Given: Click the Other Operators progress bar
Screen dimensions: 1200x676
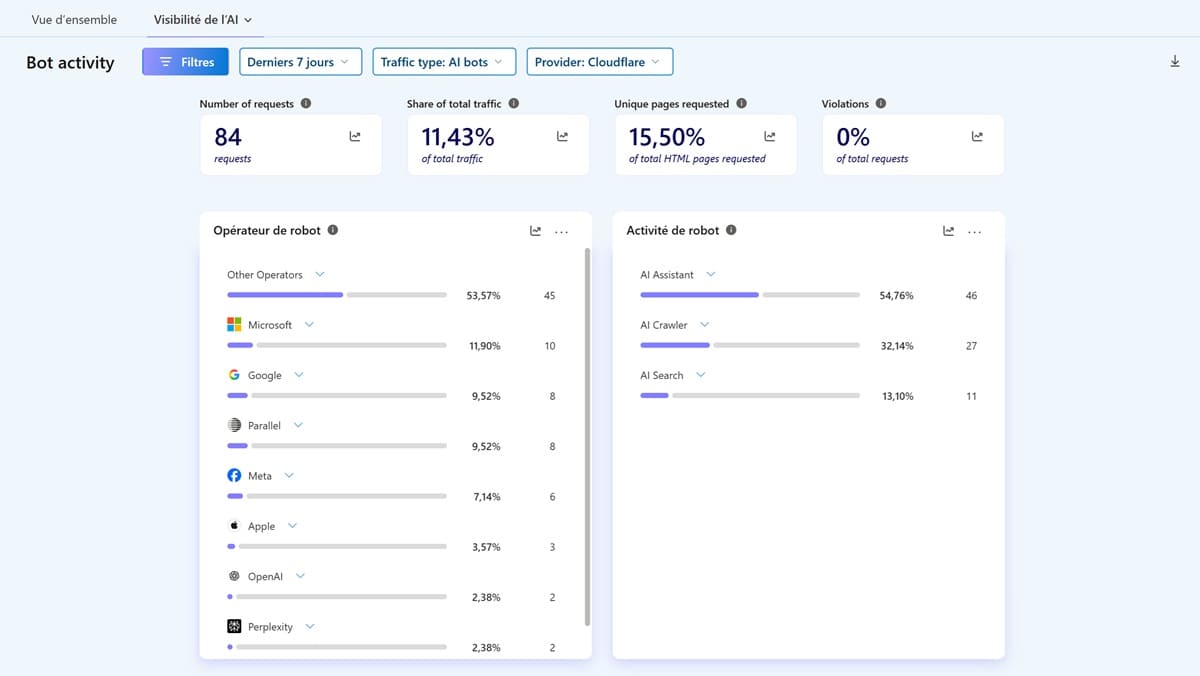Looking at the screenshot, I should [337, 295].
